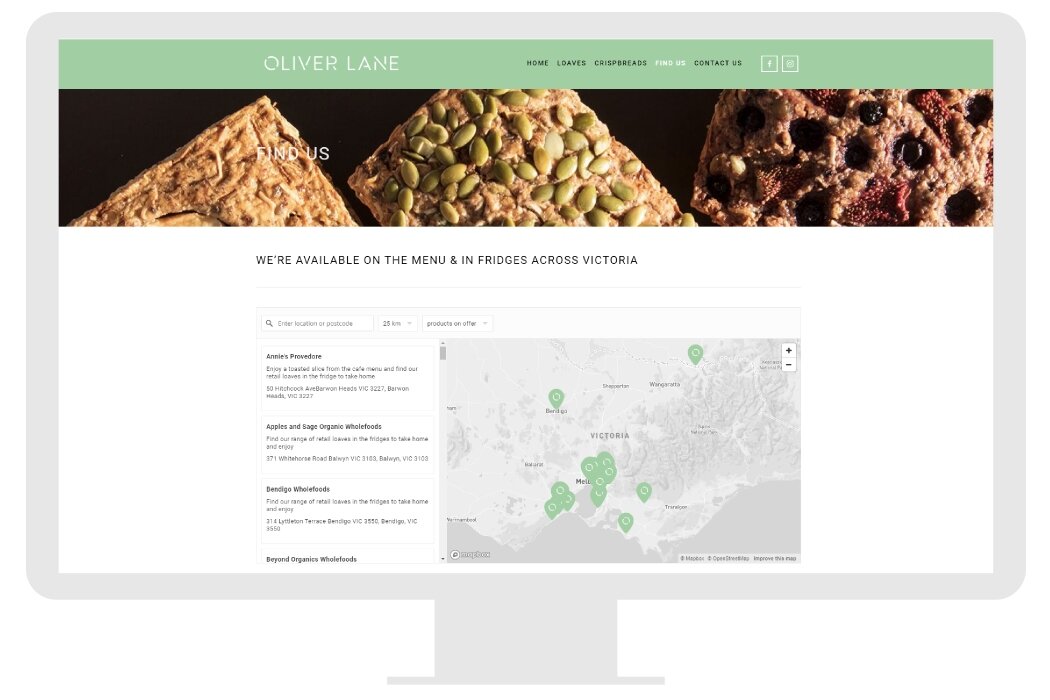Select the map pin west of Traralgon
This screenshot has width=1050, height=700.
[x=644, y=492]
